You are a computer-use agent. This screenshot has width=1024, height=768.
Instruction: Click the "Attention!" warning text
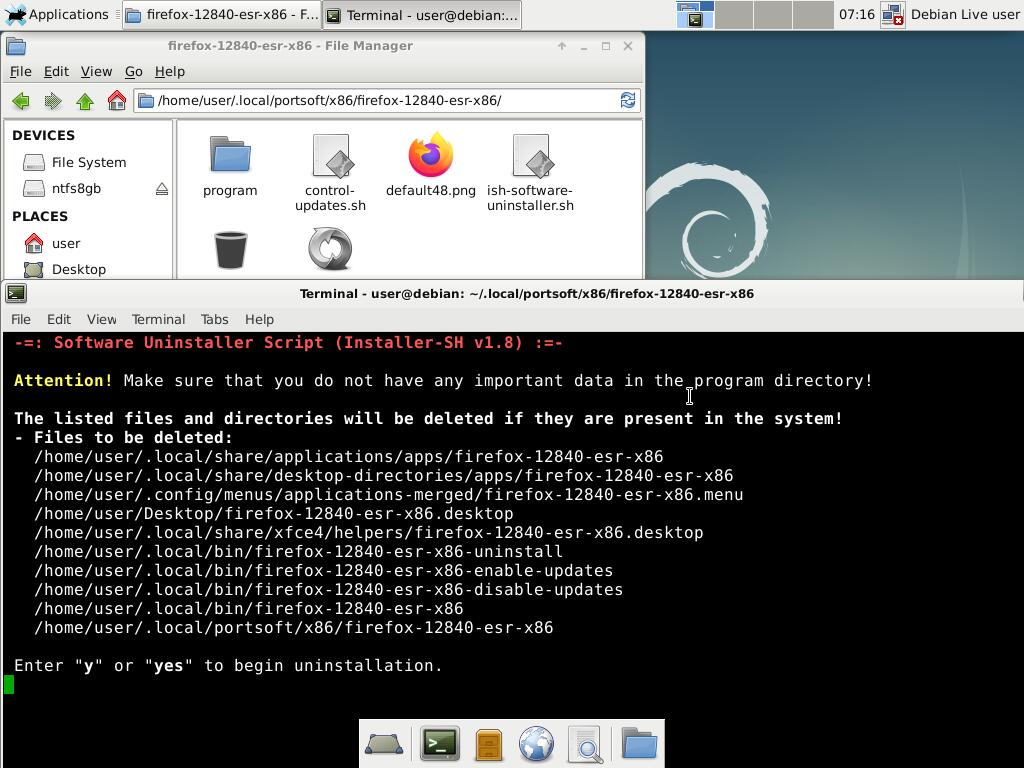(x=63, y=380)
